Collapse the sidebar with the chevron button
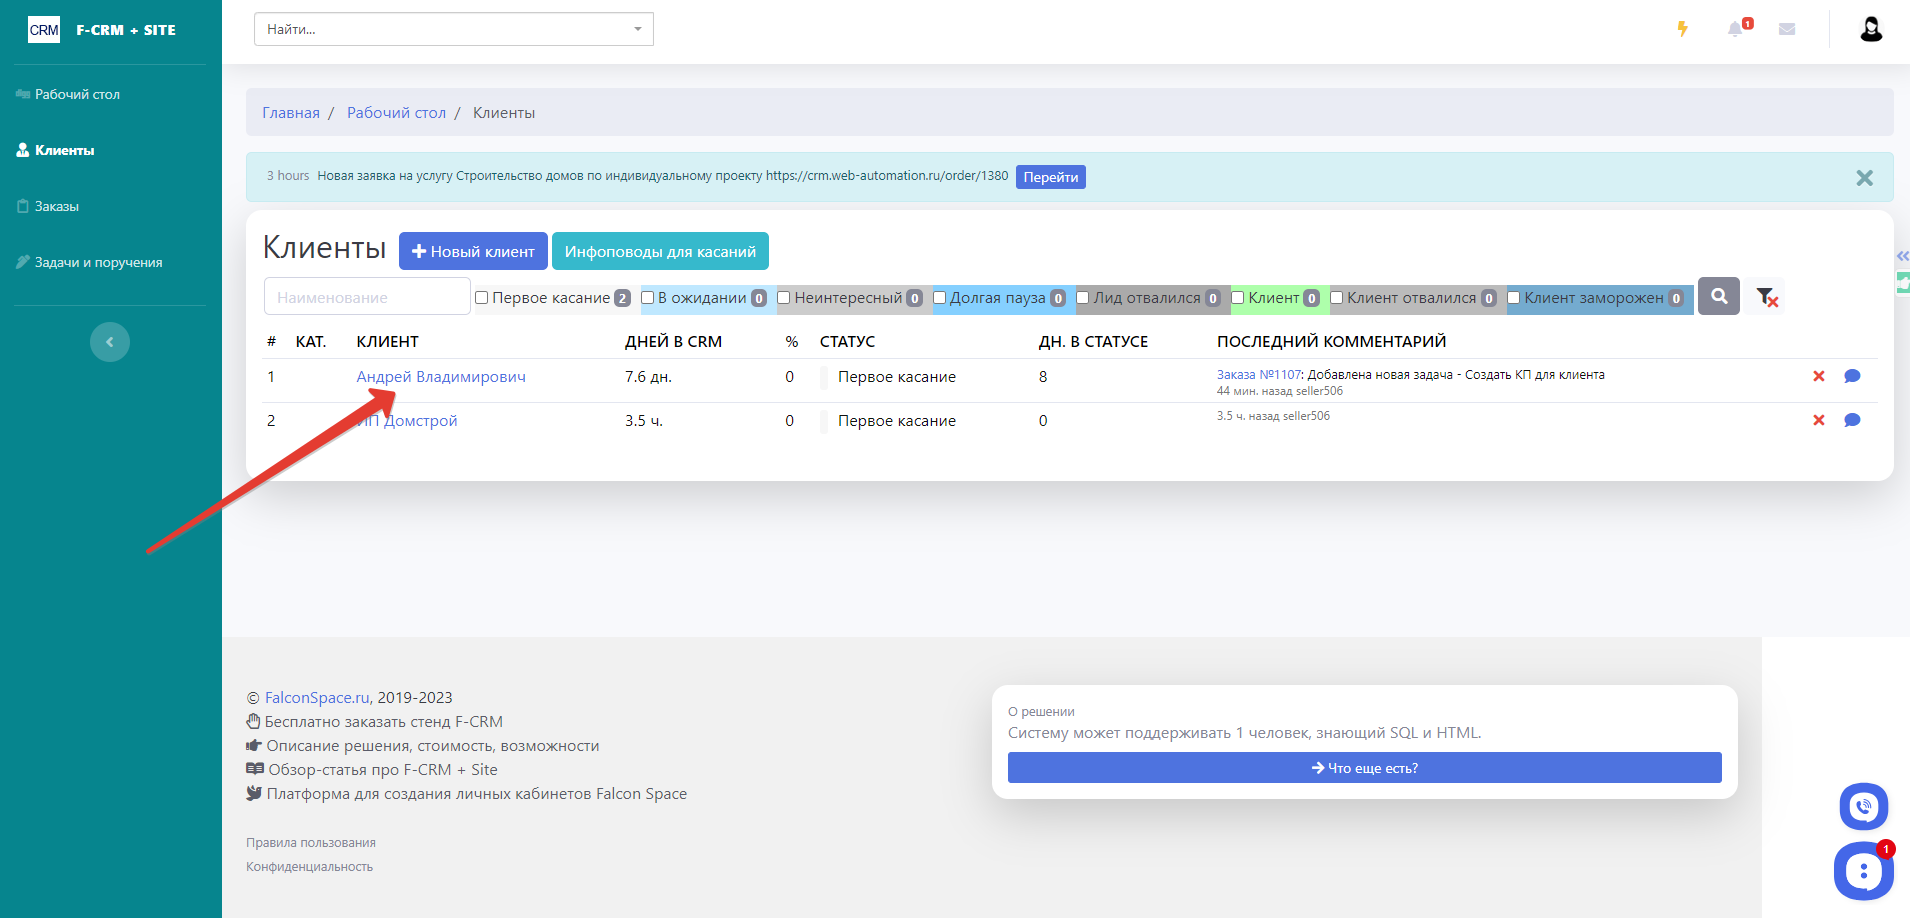This screenshot has height=918, width=1910. click(110, 342)
